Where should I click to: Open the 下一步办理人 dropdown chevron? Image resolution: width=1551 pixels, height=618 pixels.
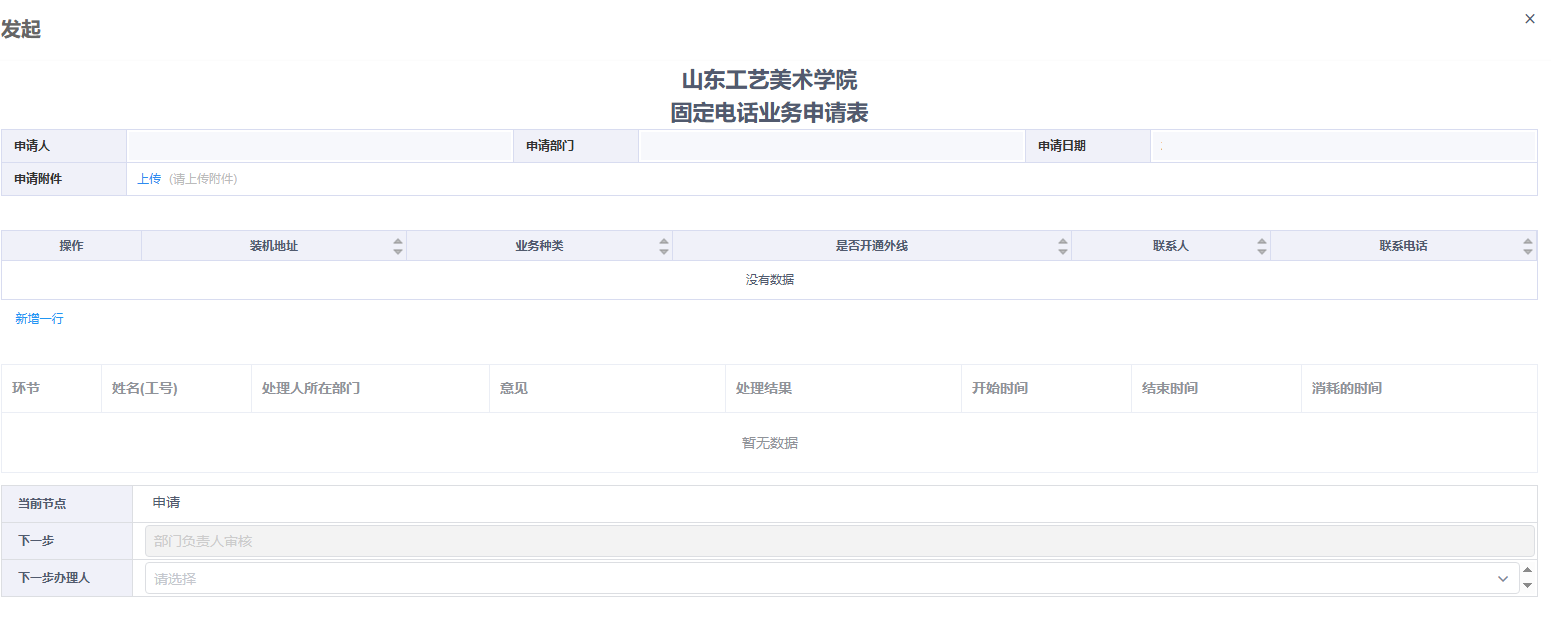(1502, 578)
